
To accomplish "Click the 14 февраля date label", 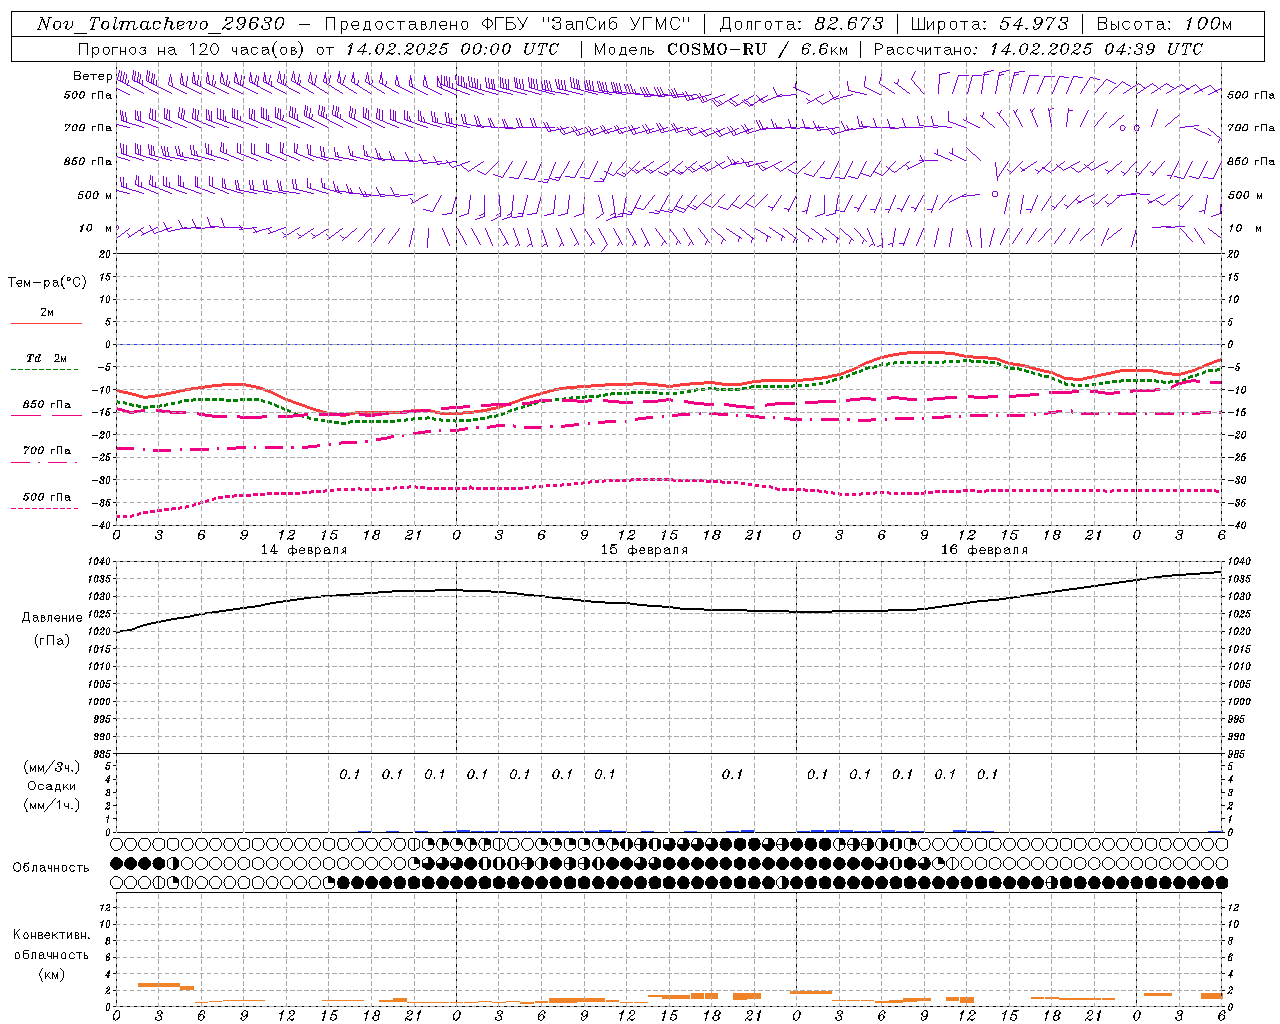I will (304, 550).
